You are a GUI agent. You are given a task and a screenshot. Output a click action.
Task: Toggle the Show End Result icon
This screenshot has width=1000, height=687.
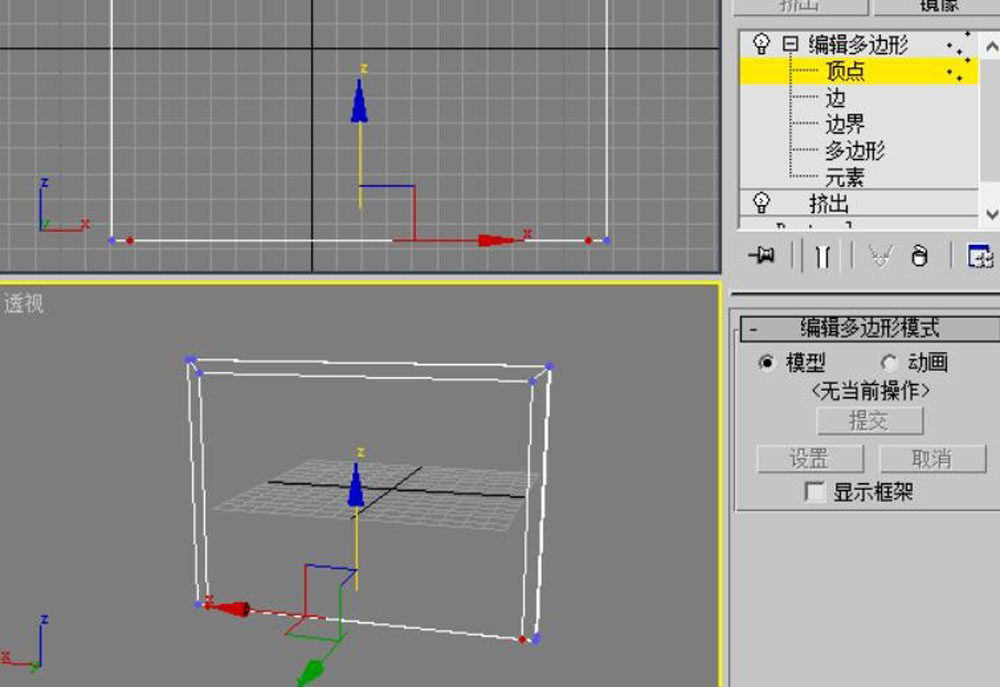(822, 255)
